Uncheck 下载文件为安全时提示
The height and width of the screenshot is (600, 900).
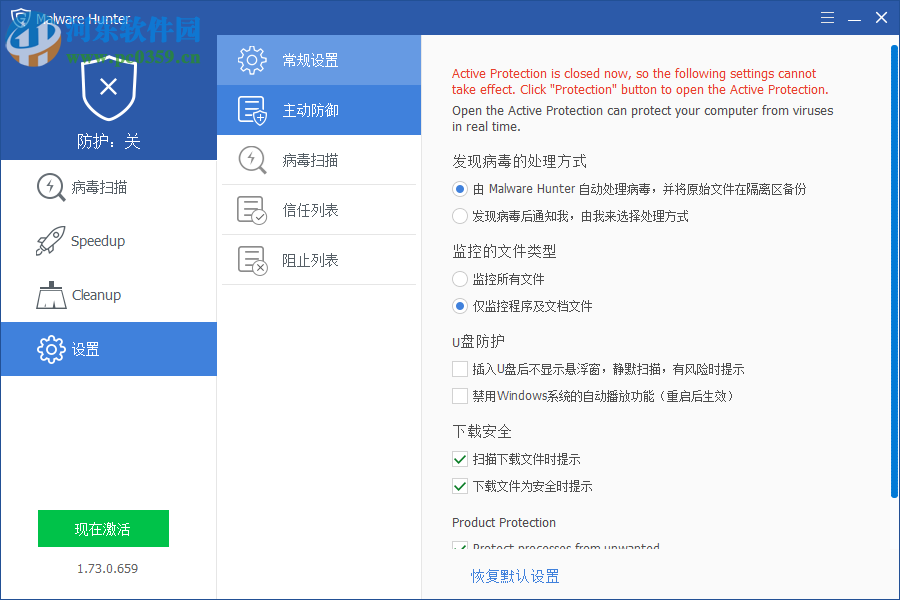coord(460,486)
